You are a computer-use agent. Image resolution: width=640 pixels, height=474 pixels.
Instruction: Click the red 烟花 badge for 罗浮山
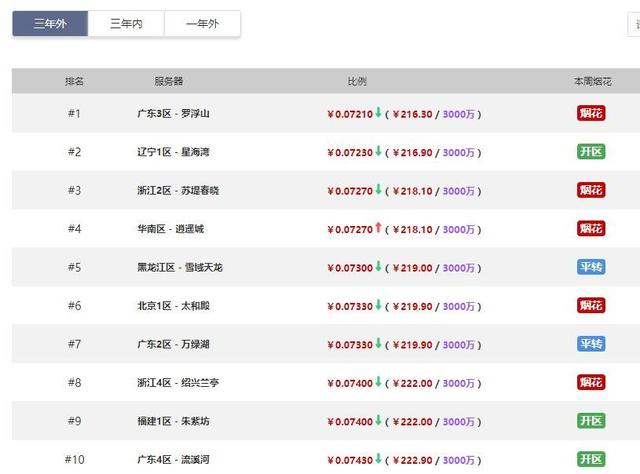(591, 113)
